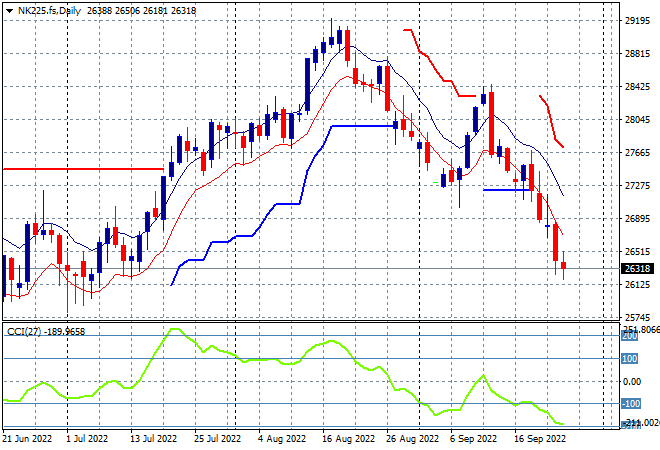660x450 pixels.
Task: Click the 26 Aug 2022 date label
Action: [x=412, y=439]
